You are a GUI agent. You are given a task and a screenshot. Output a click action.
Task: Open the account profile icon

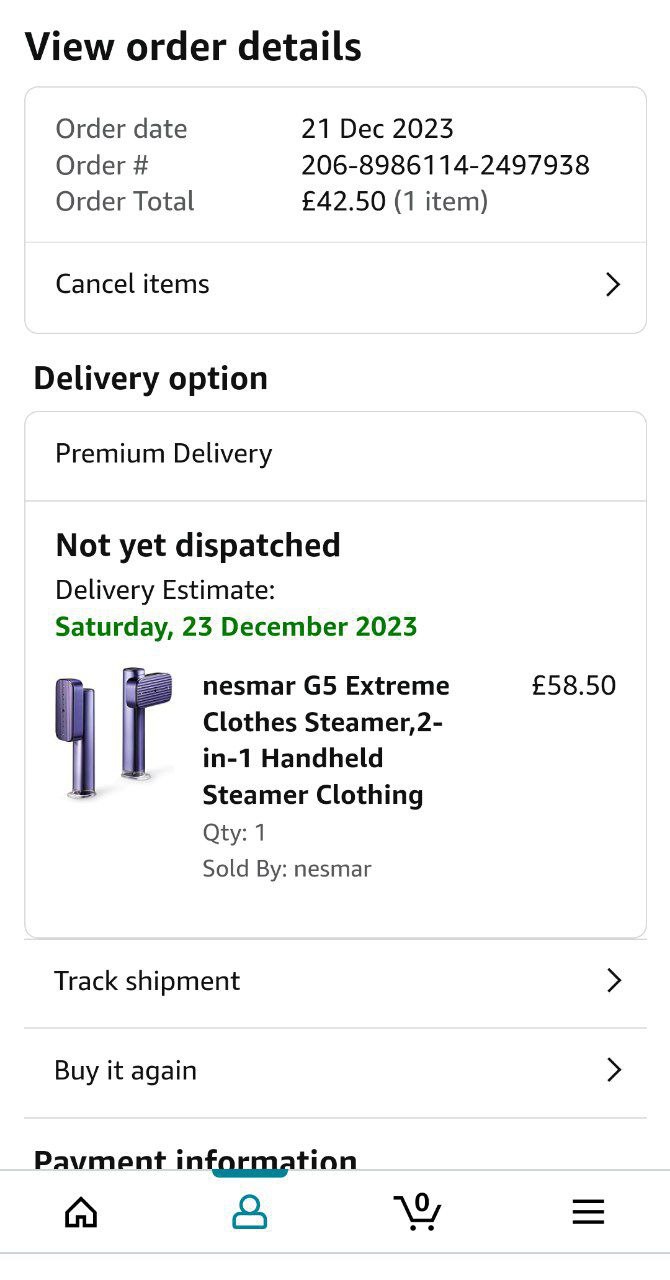tap(249, 1212)
